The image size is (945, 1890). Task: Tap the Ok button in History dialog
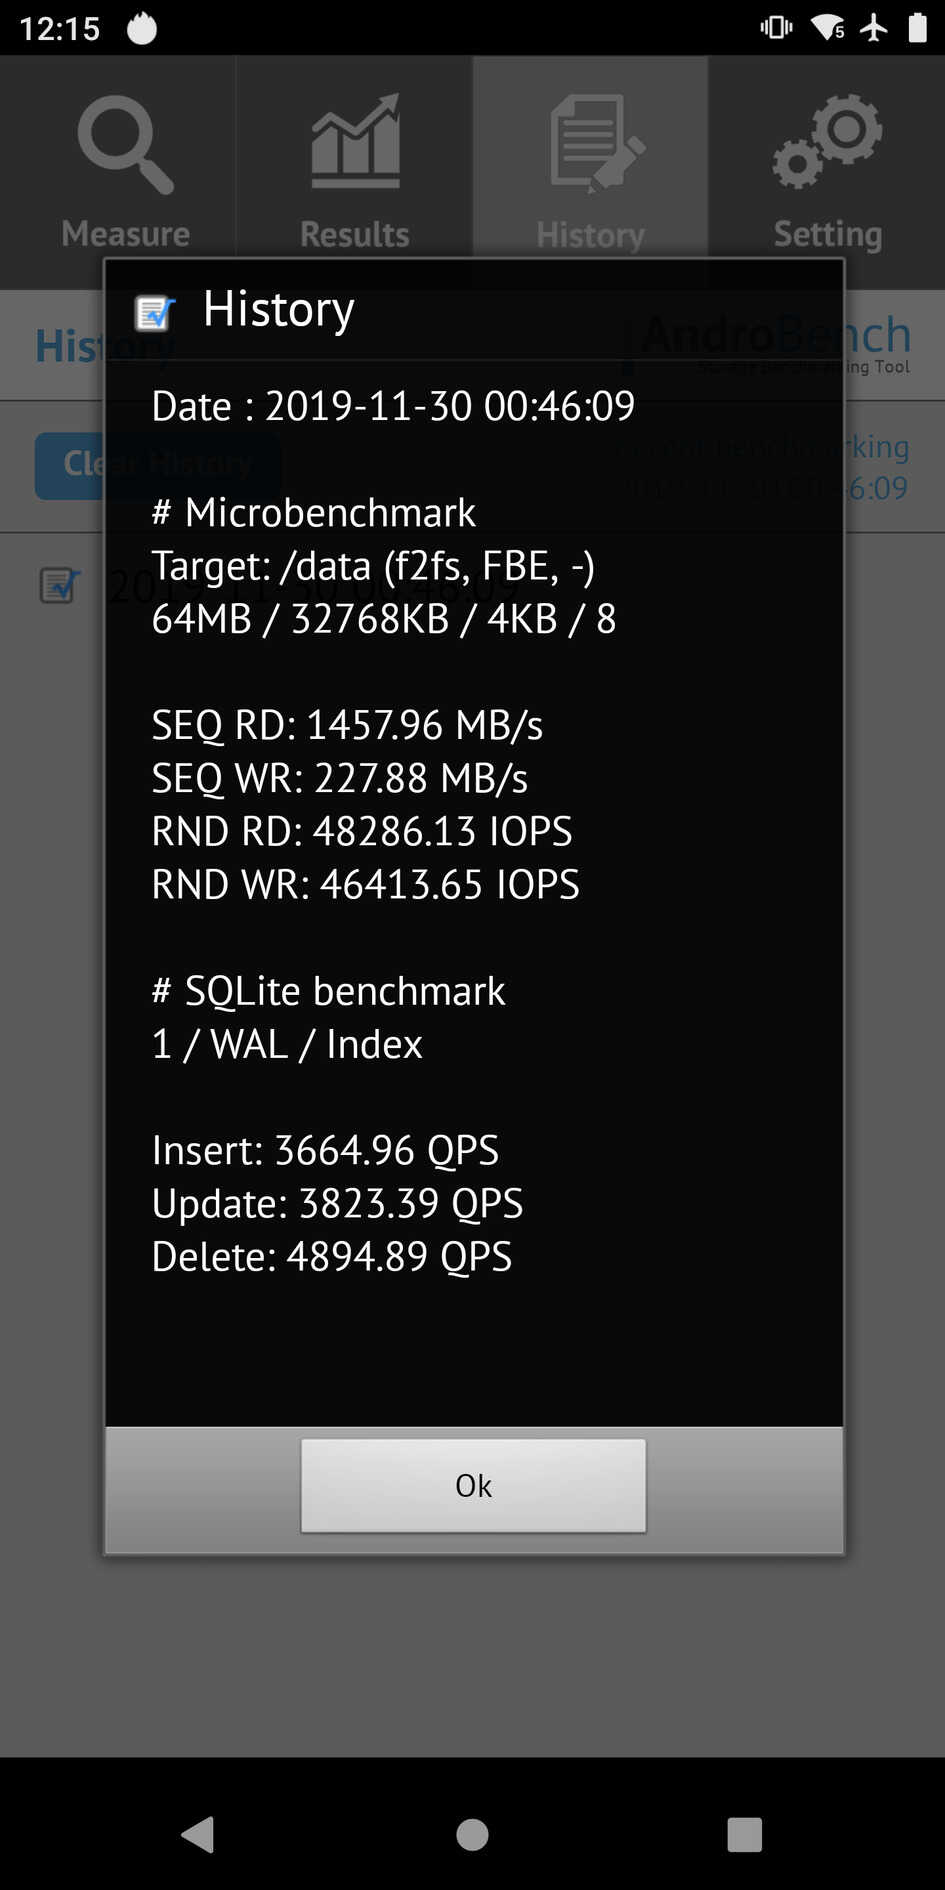pyautogui.click(x=473, y=1485)
